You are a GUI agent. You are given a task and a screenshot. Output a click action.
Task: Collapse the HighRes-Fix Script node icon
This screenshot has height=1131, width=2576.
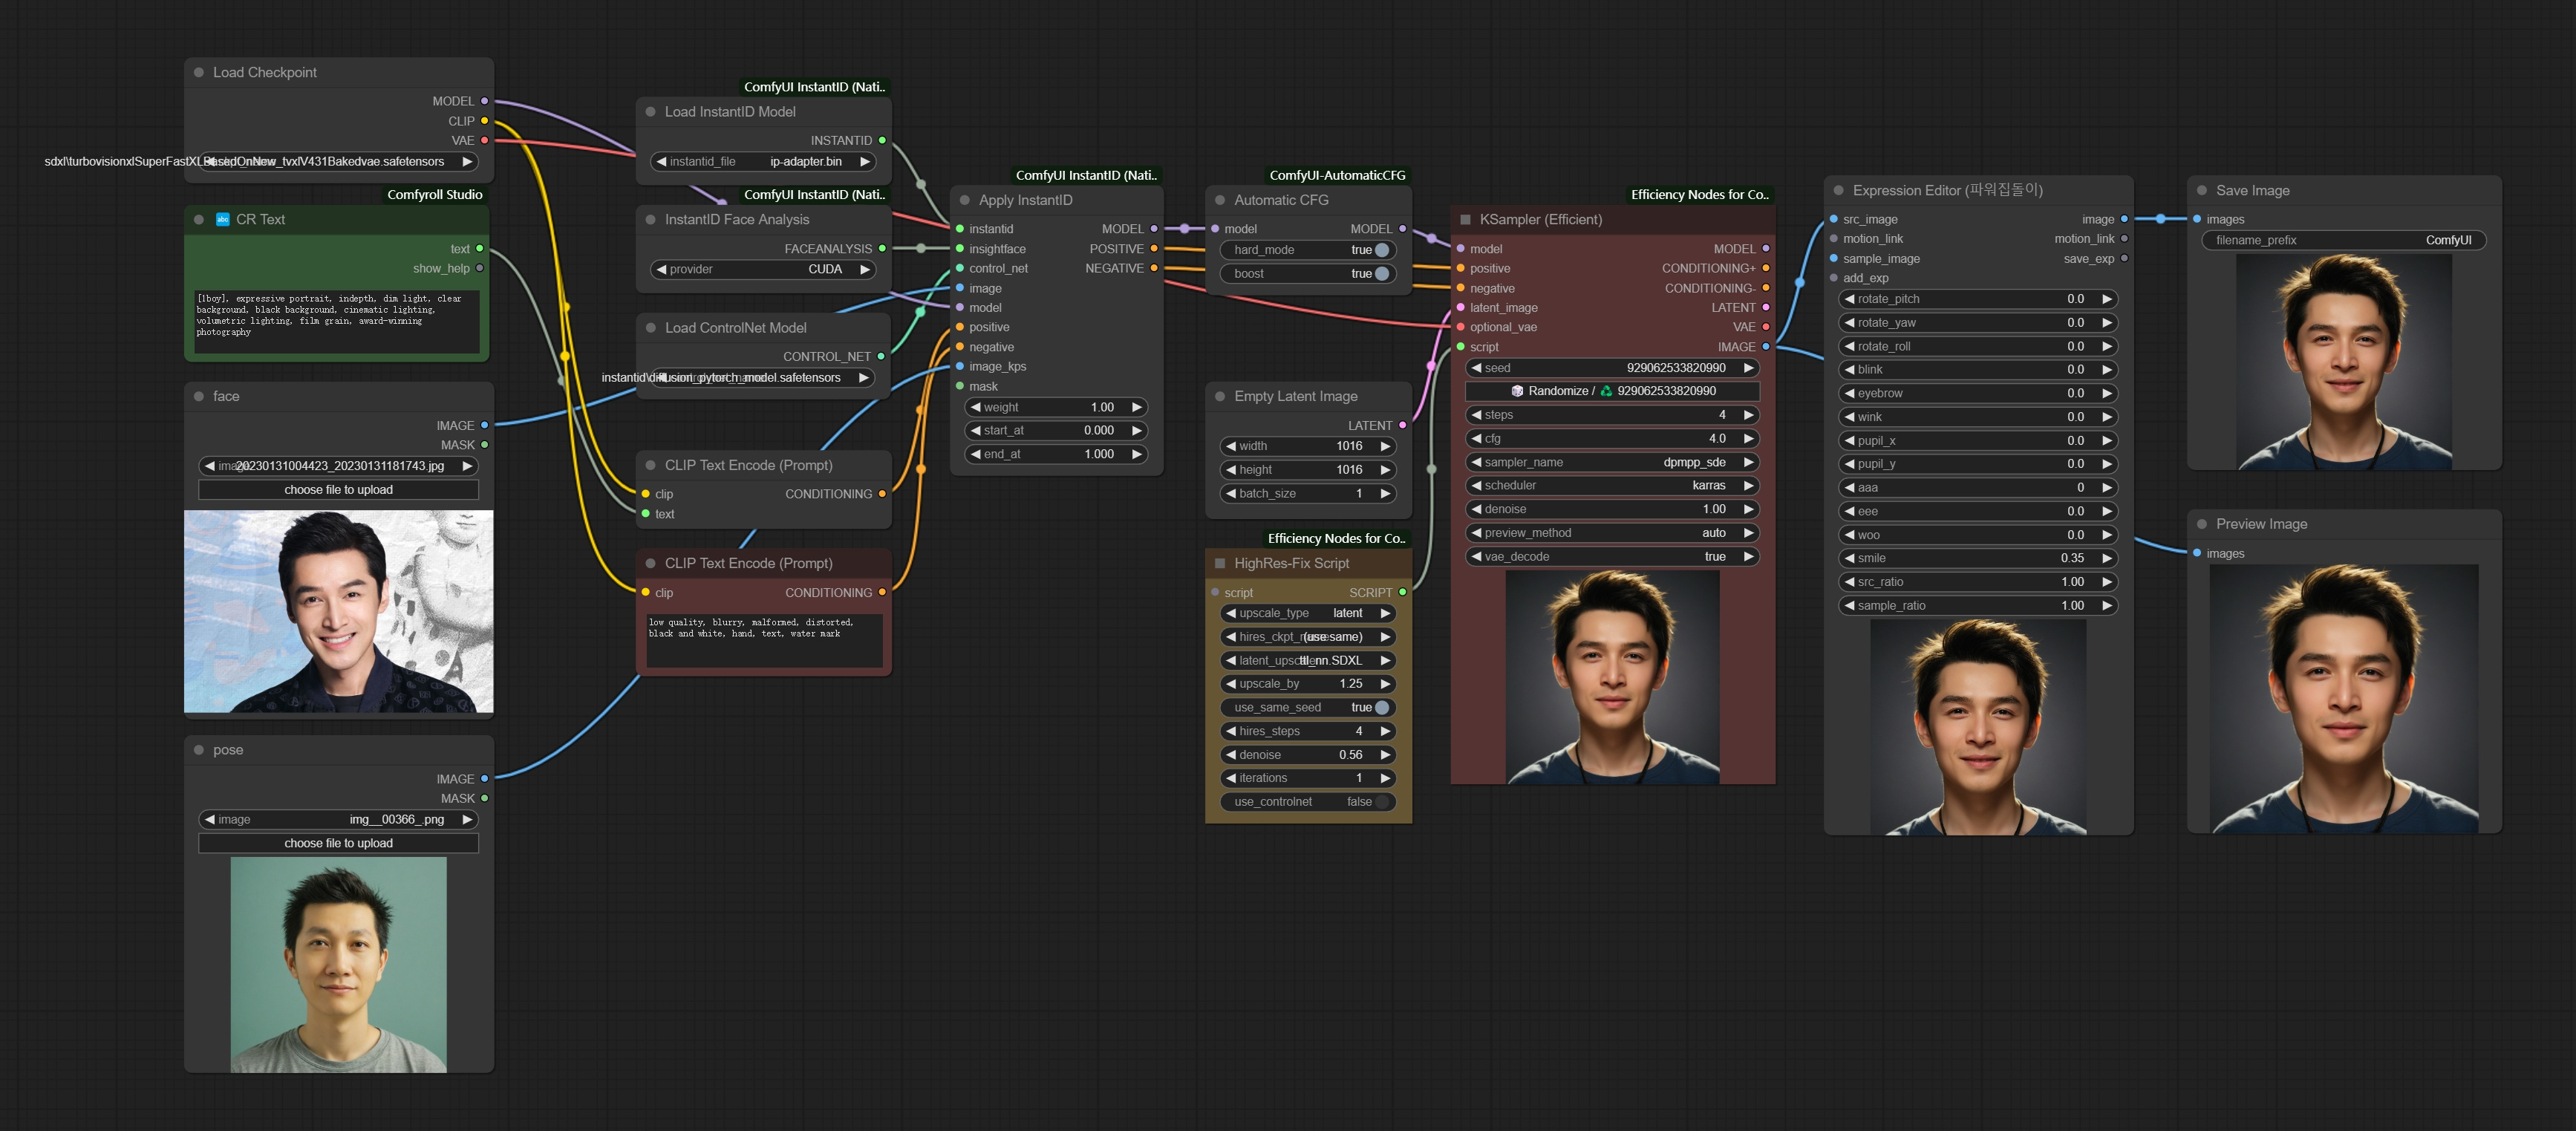(x=1221, y=563)
